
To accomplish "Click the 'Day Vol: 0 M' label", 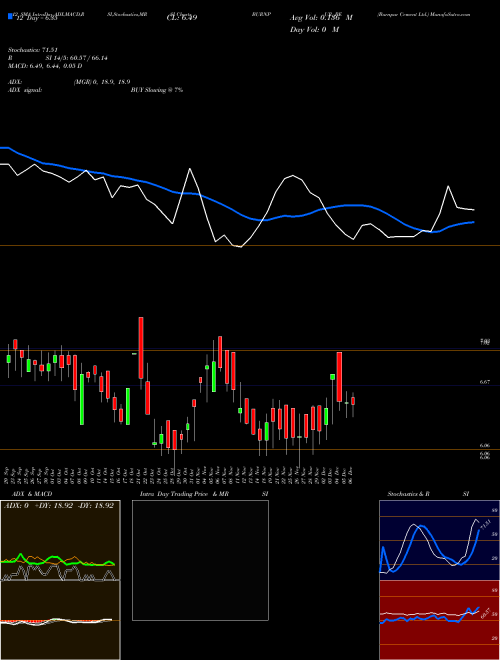I will click(314, 30).
